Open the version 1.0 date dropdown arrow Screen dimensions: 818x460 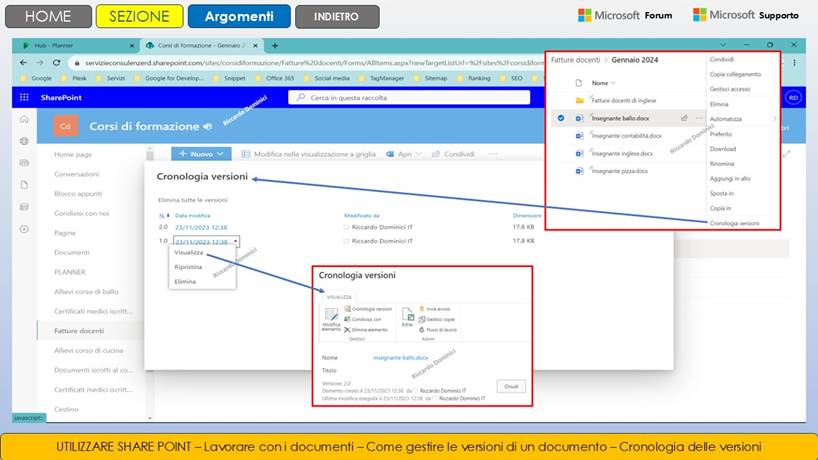click(236, 241)
